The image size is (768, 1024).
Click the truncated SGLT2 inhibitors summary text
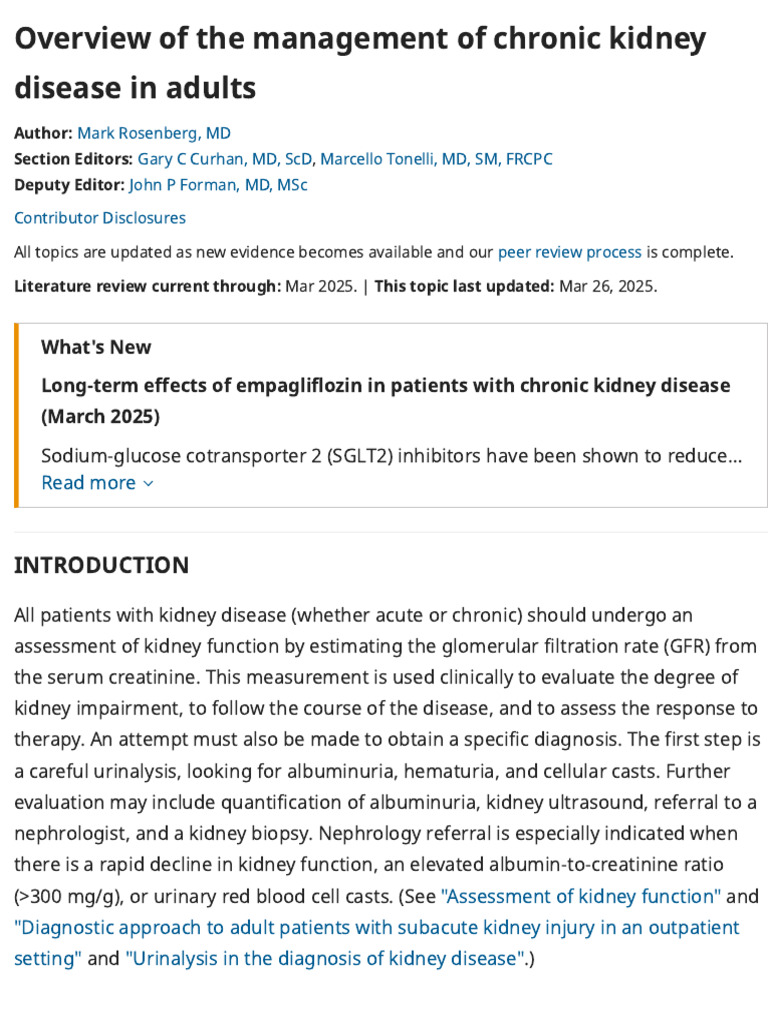[x=390, y=456]
